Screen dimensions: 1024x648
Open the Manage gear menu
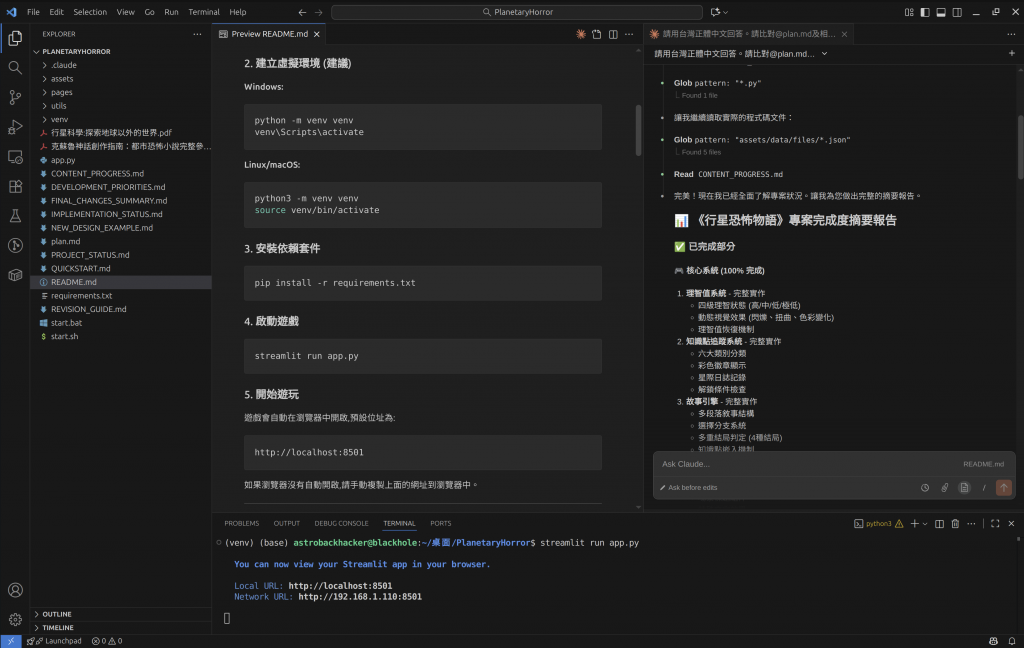[15, 619]
